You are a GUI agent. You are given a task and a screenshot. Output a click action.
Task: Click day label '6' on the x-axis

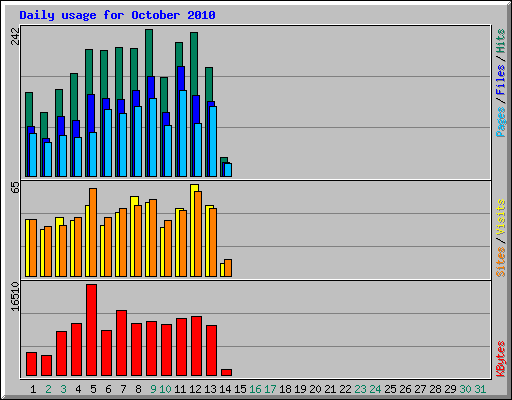[x=108, y=389]
